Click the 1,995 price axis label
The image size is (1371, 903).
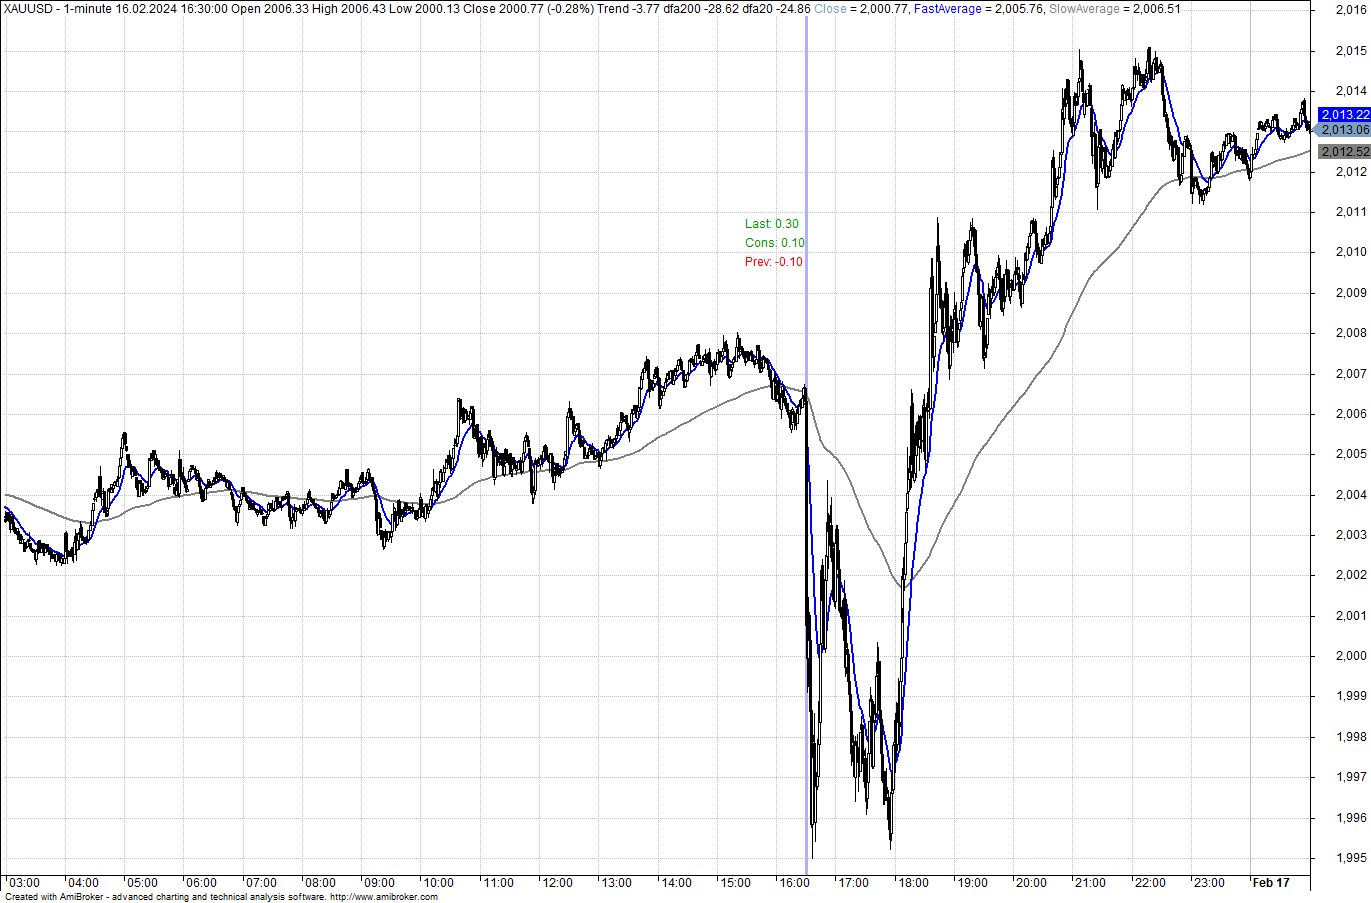pyautogui.click(x=1351, y=858)
